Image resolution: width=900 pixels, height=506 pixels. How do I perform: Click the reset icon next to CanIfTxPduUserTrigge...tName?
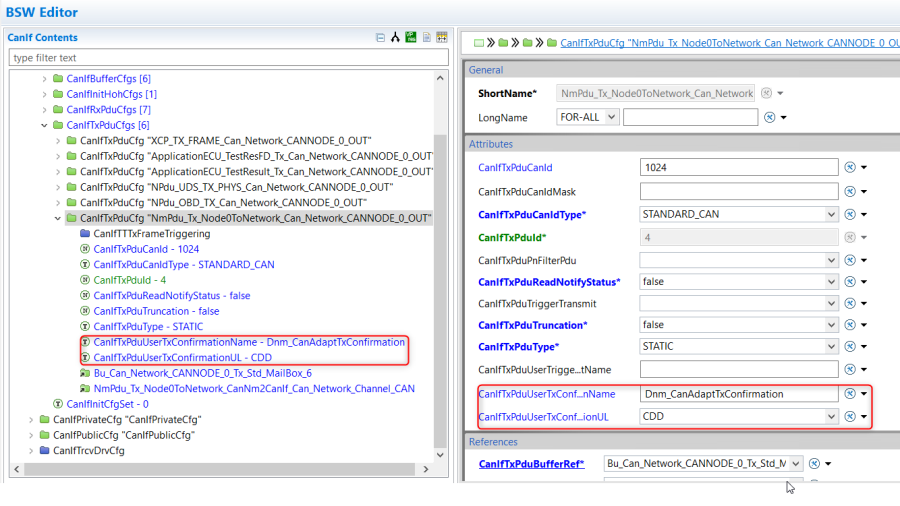coord(850,369)
